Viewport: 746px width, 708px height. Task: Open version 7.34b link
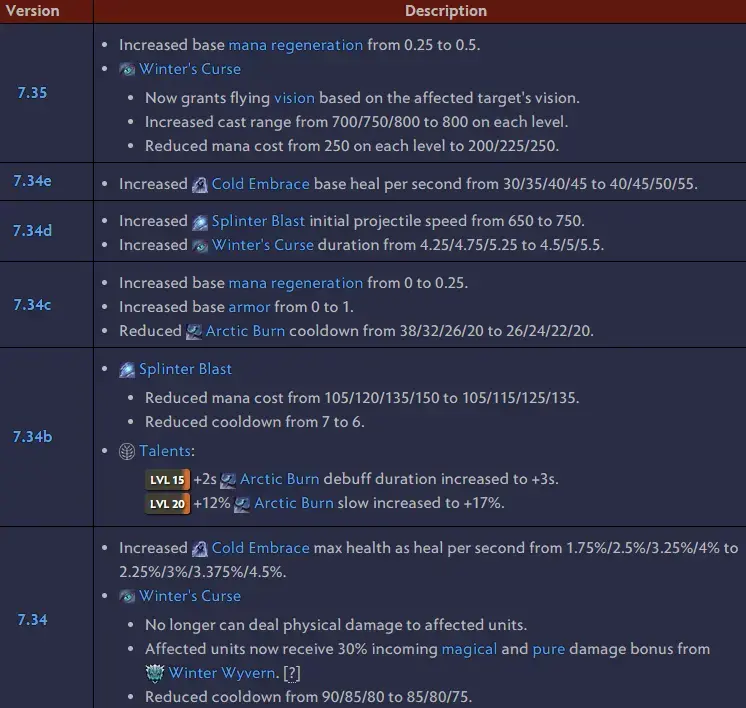tap(32, 436)
